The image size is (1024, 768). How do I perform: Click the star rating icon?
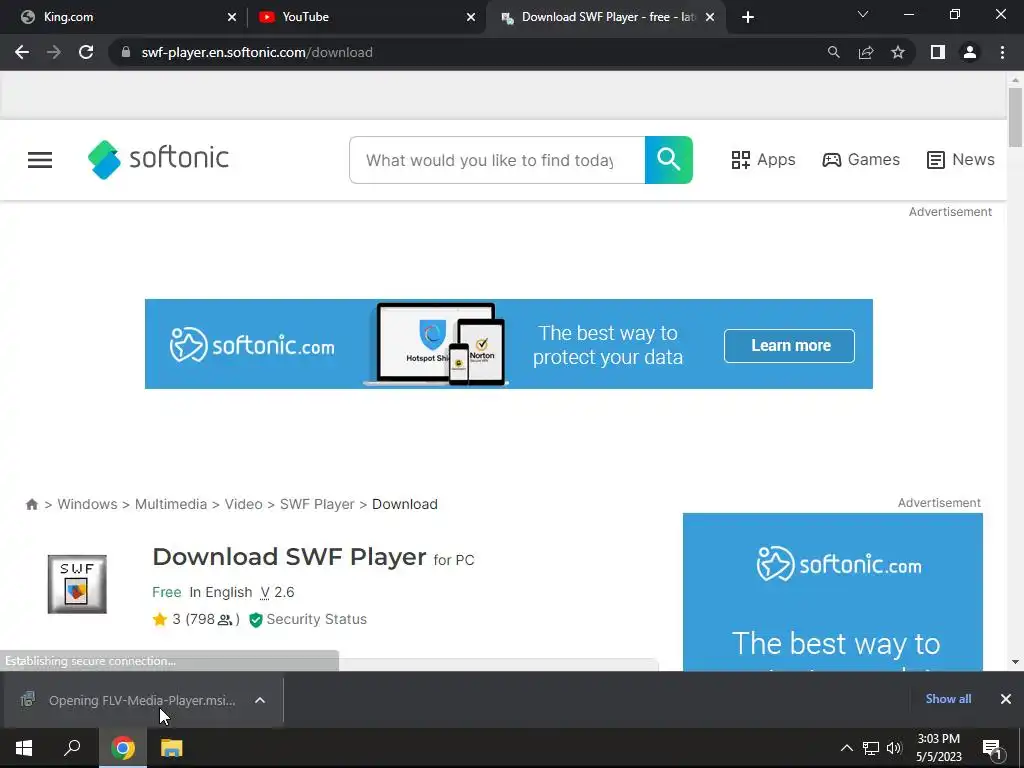click(x=159, y=619)
